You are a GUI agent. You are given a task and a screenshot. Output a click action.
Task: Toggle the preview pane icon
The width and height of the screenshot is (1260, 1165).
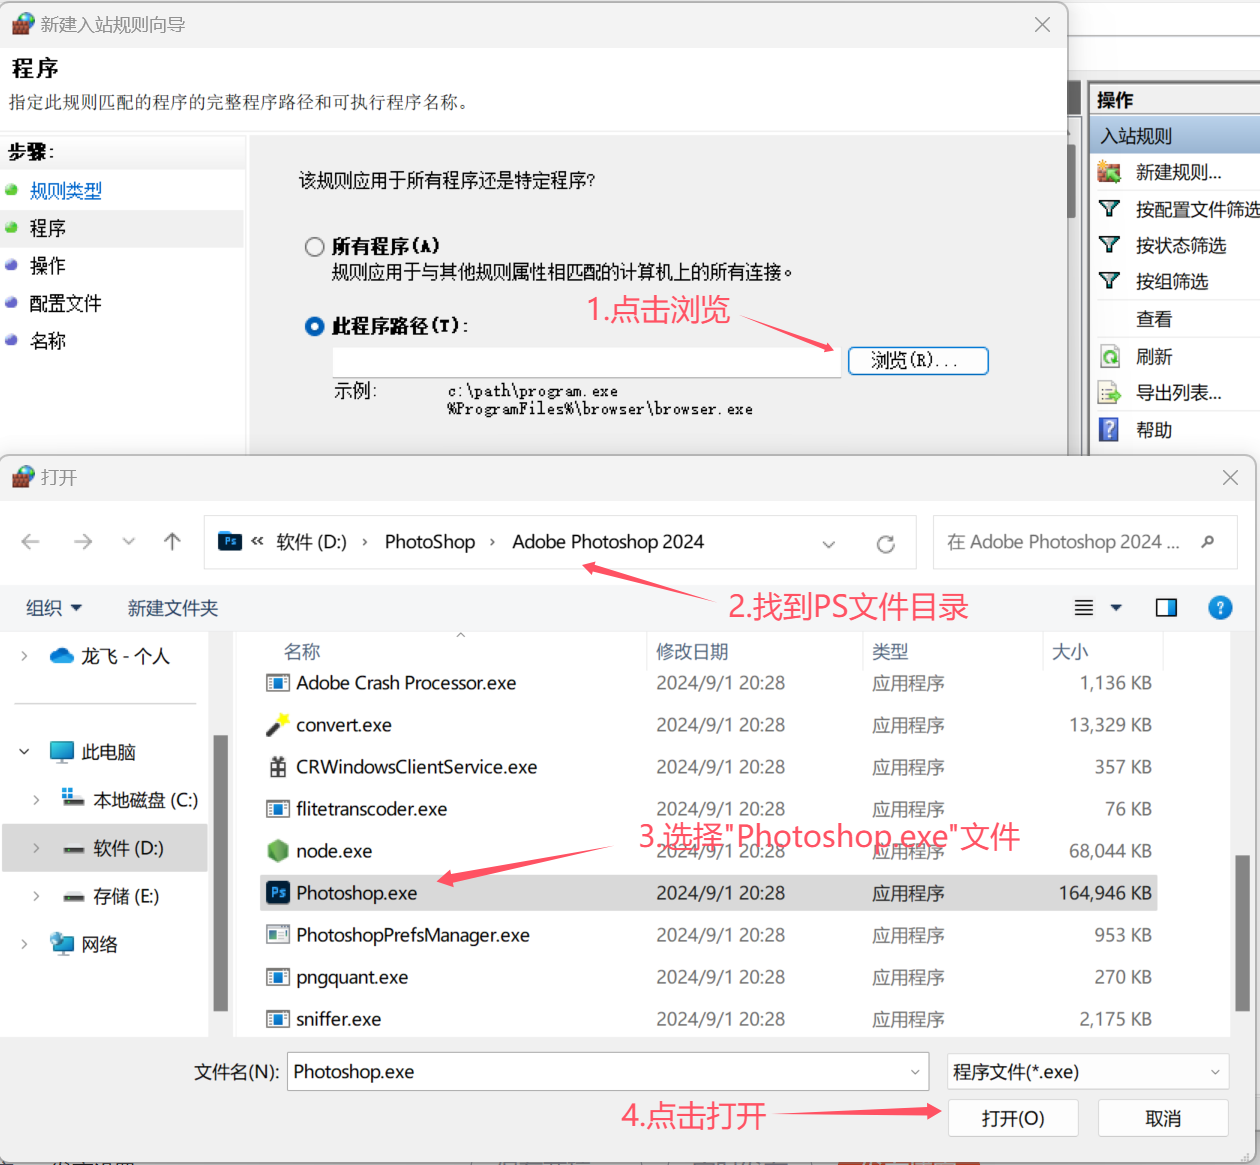click(1166, 607)
